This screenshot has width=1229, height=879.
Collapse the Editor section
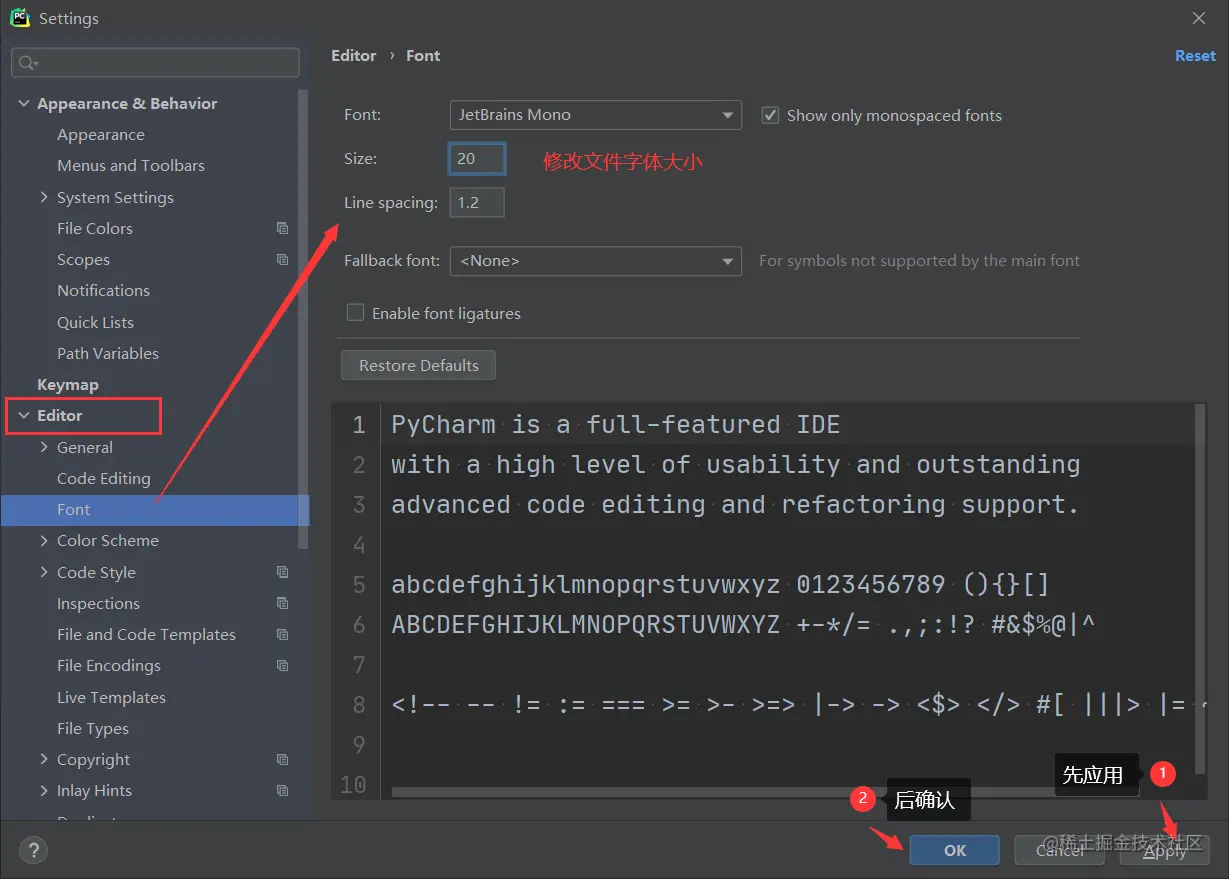[23, 415]
